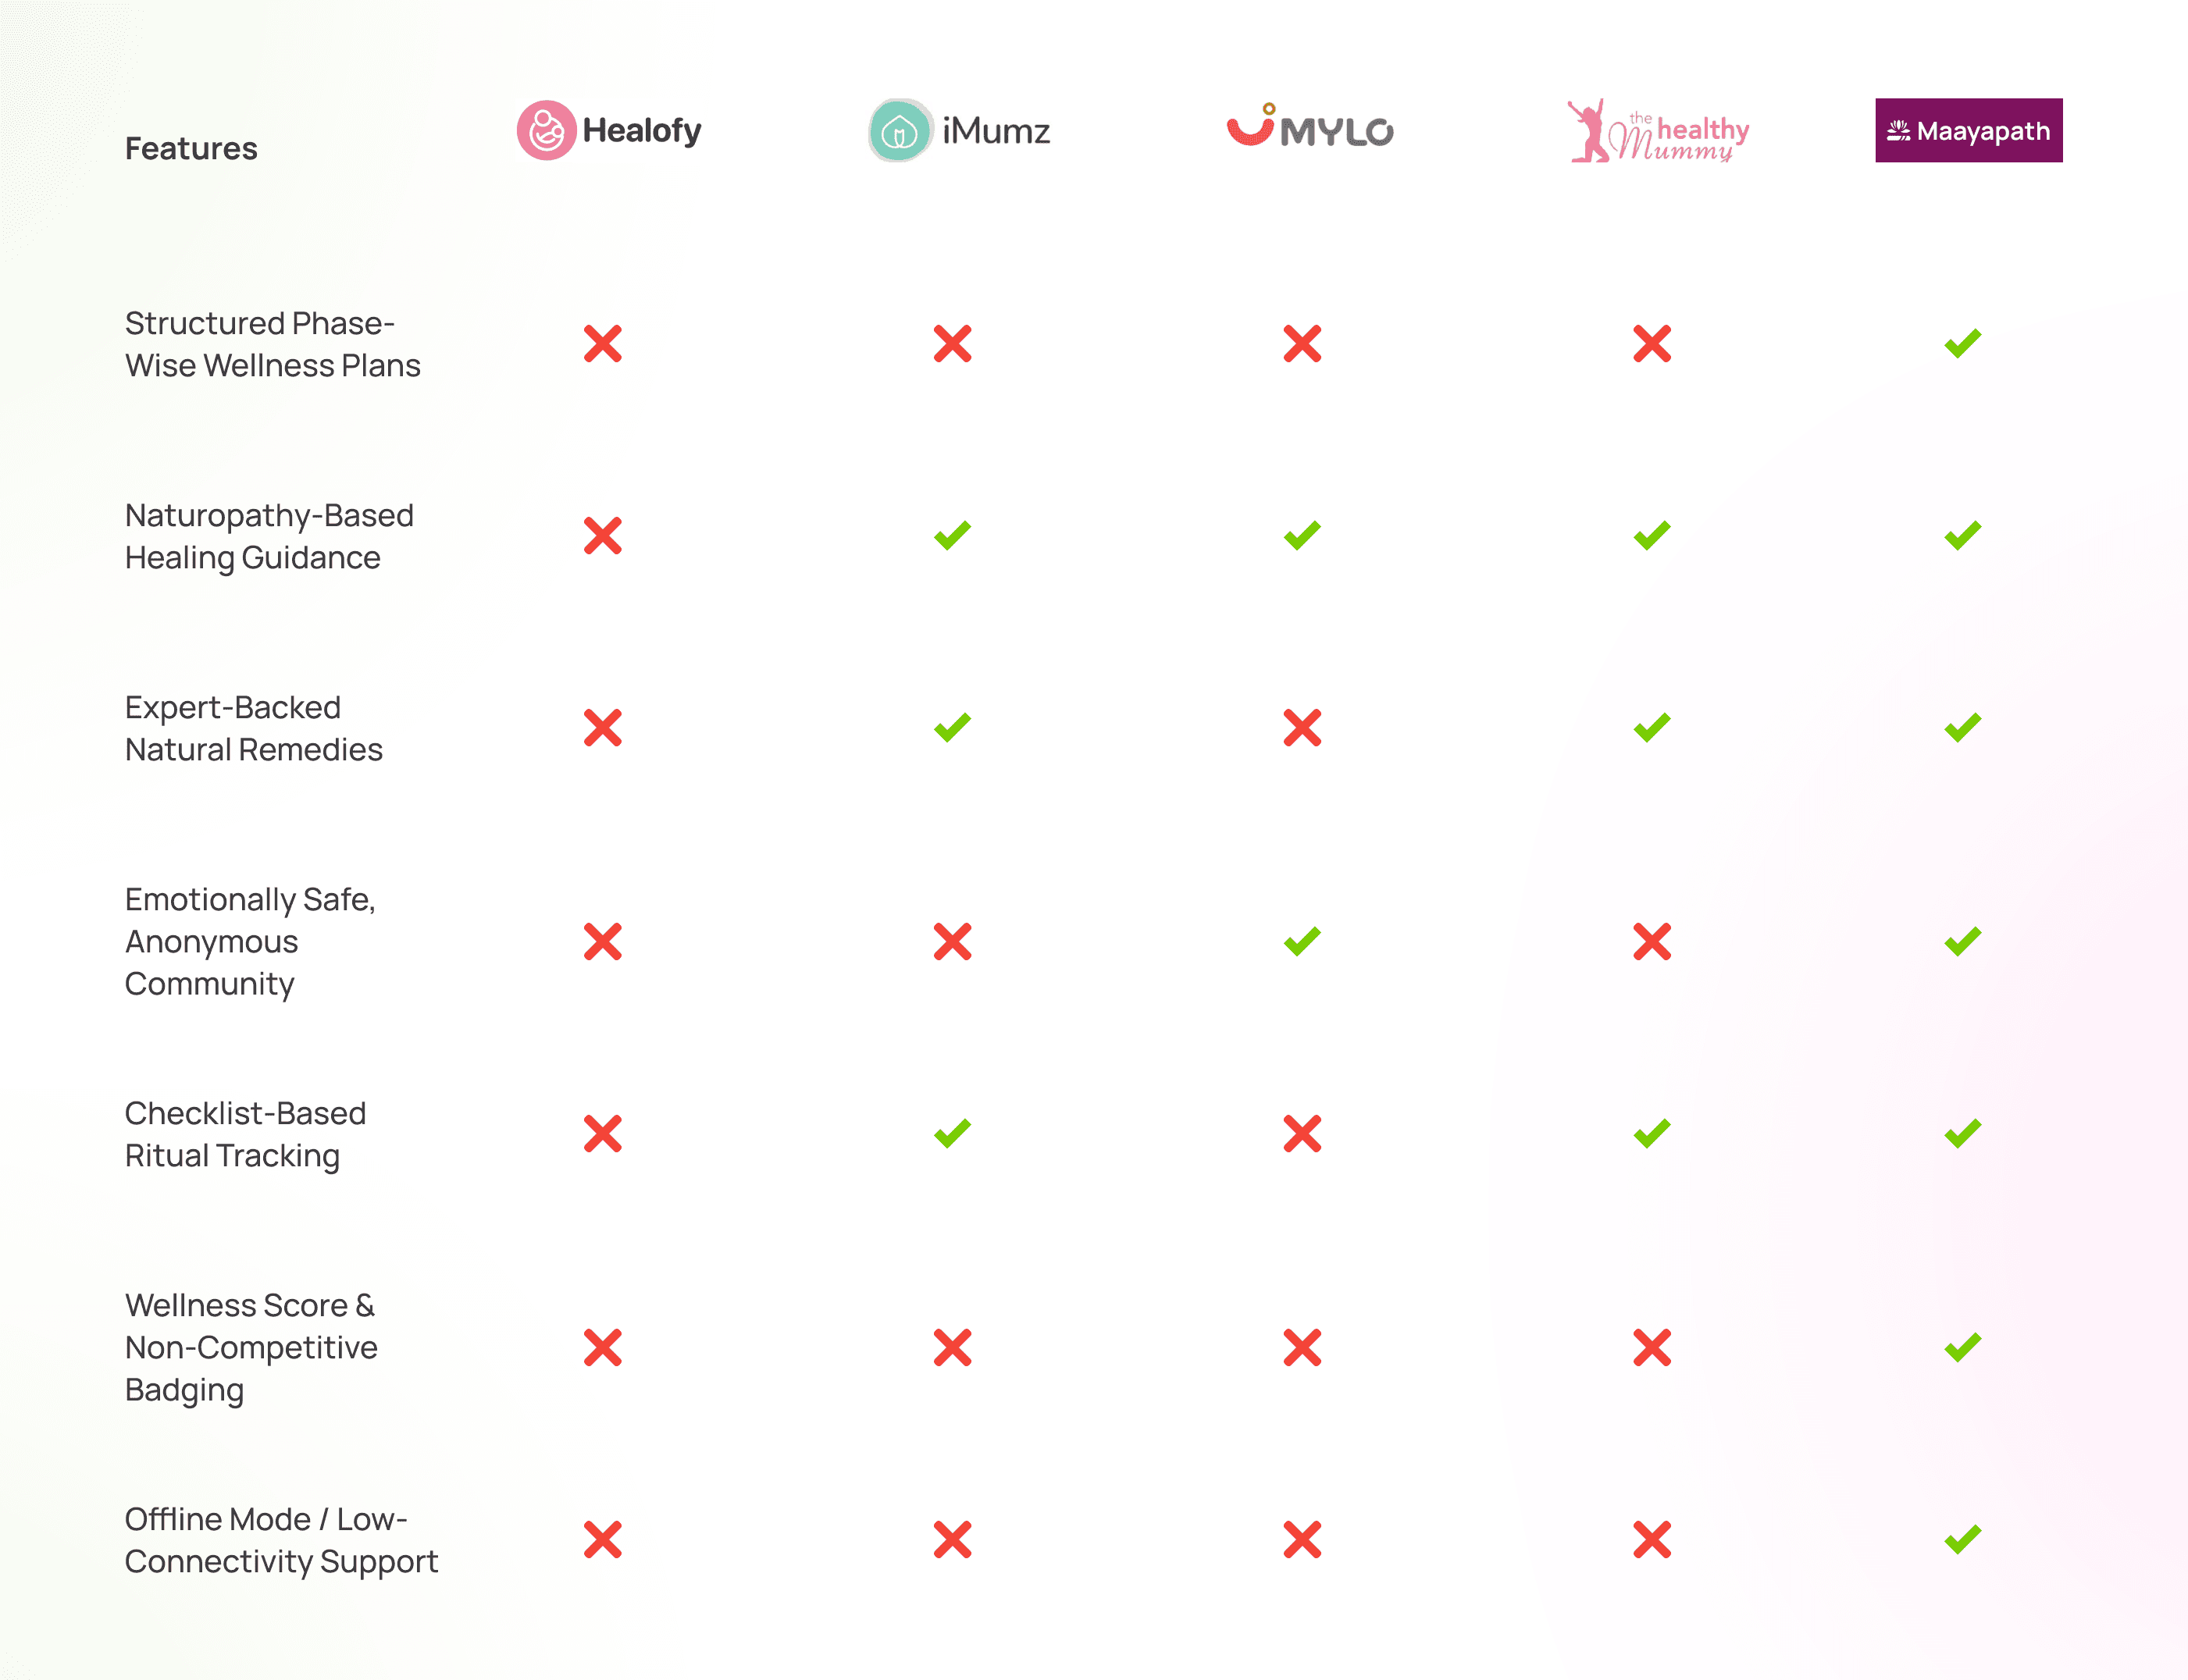2188x1680 pixels.
Task: Click the iMumz logo
Action: pyautogui.click(x=959, y=130)
